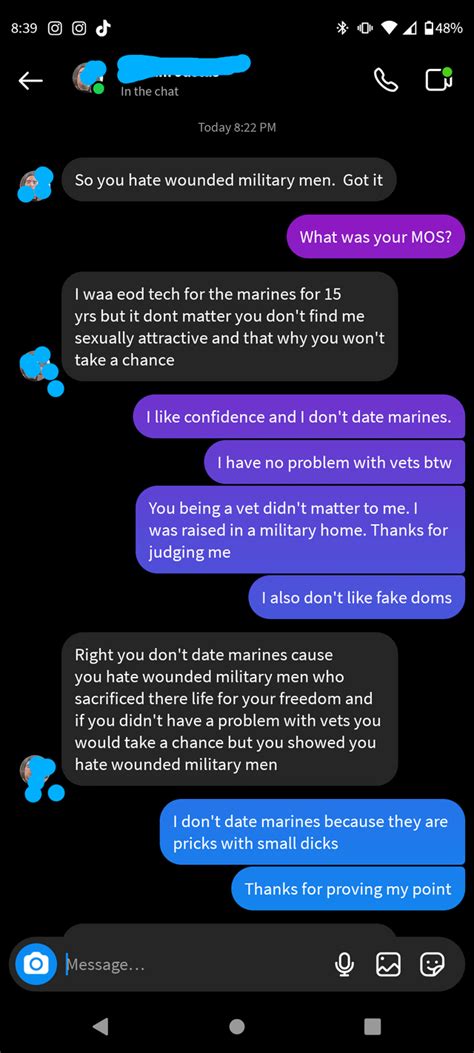Viewport: 474px width, 1053px height.
Task: Tap the "I have no problem with vets btw" bubble
Action: pos(334,462)
